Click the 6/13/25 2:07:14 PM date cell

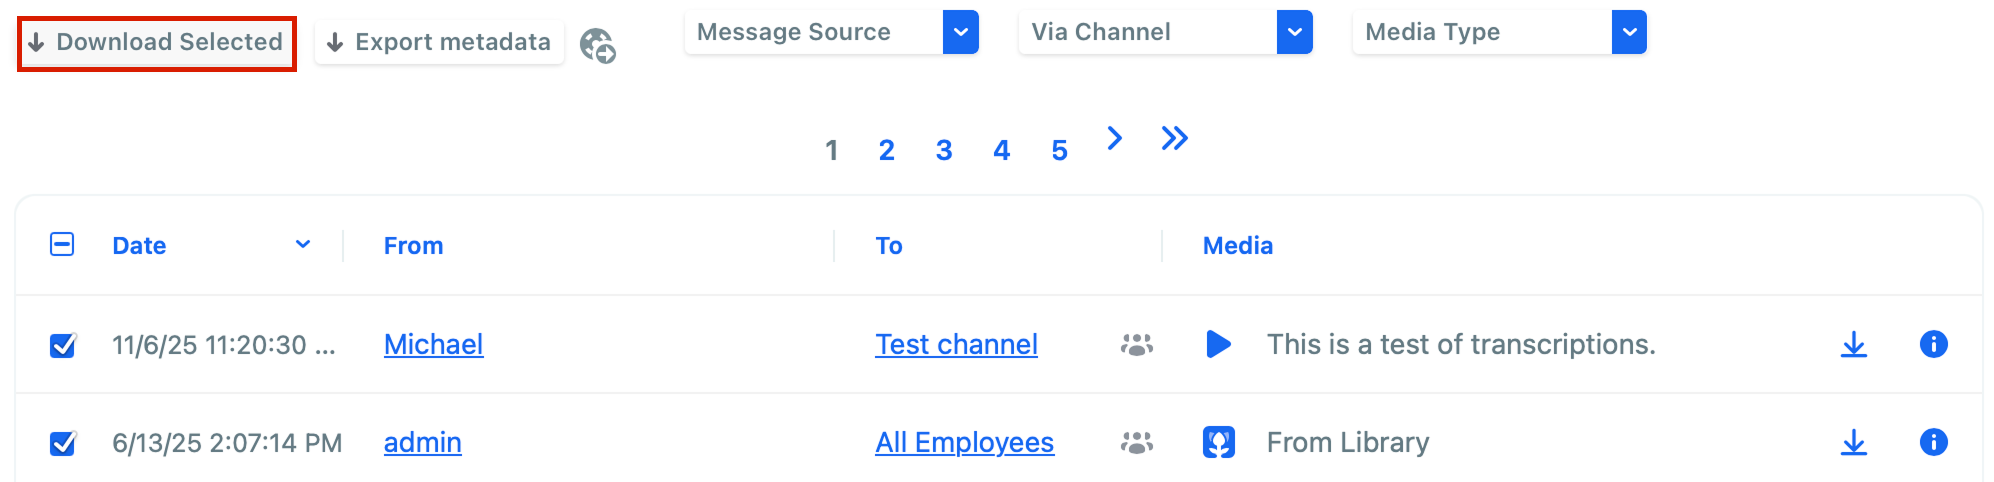(227, 443)
